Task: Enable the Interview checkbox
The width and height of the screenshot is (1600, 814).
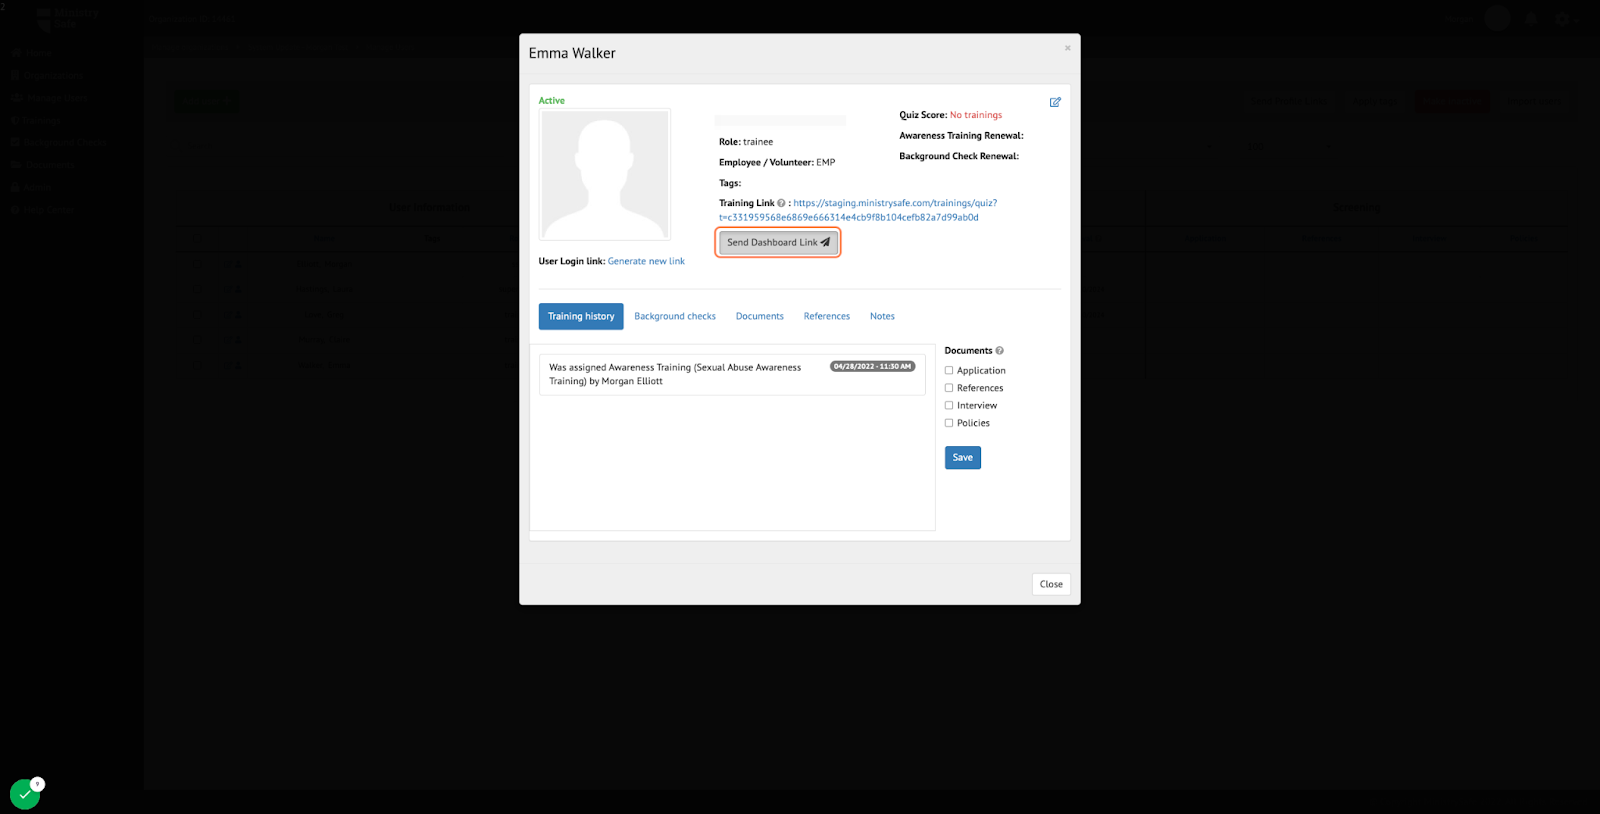Action: (949, 406)
